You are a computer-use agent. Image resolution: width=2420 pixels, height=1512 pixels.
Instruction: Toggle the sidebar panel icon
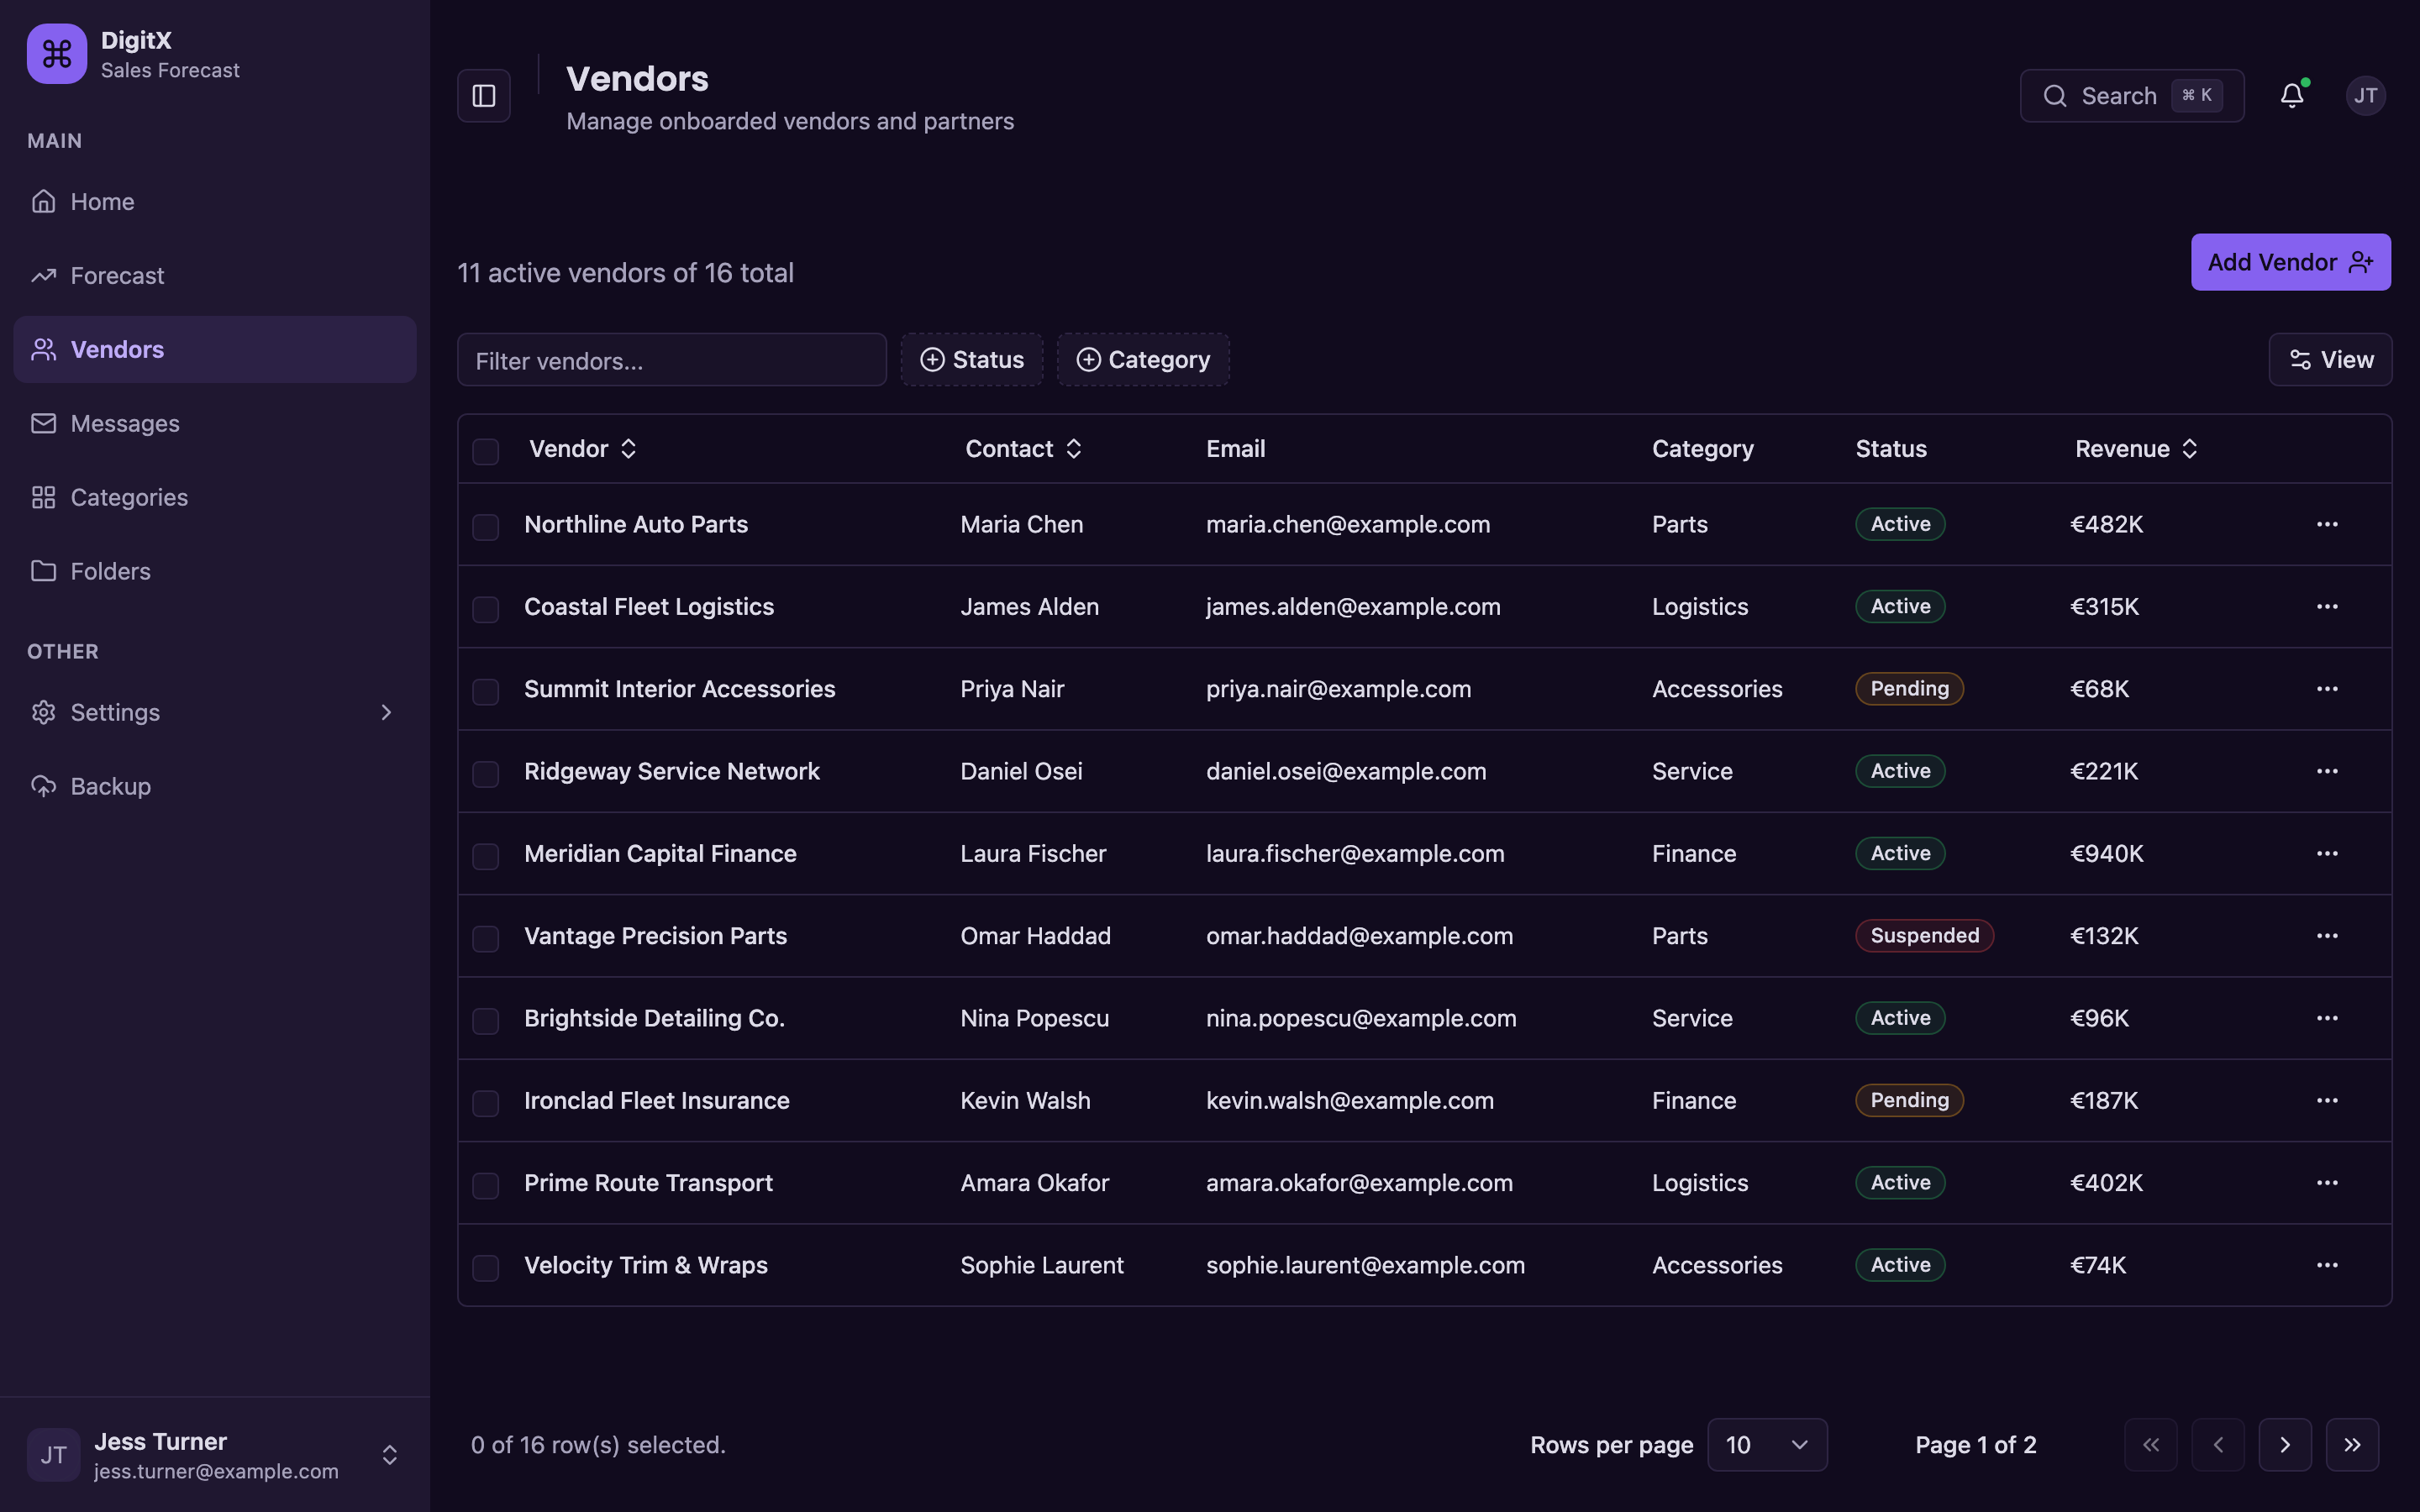pyautogui.click(x=484, y=96)
